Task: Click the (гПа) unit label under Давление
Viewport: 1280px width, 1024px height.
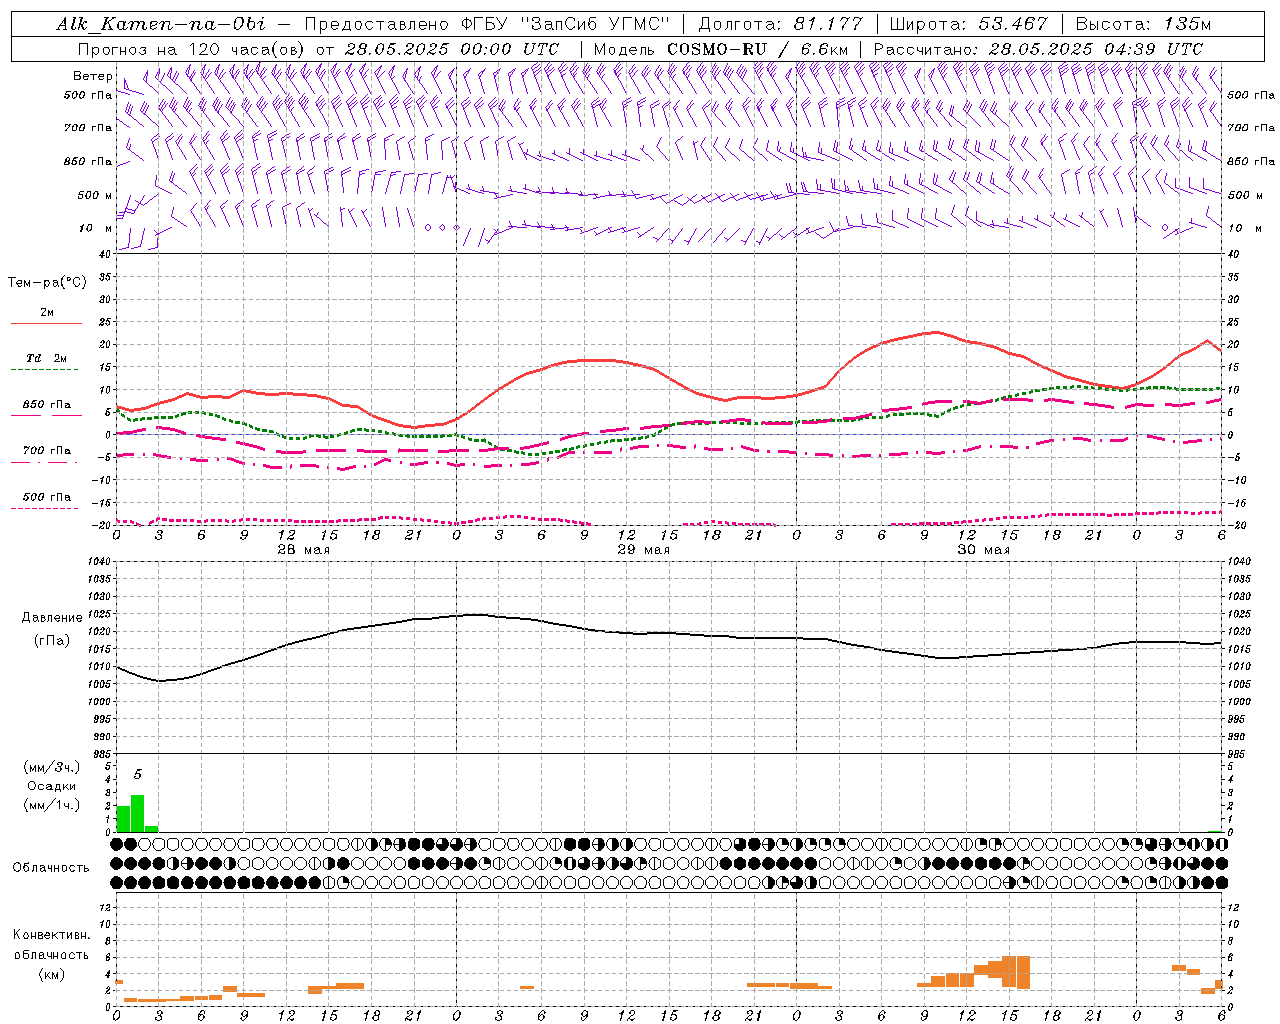Action: point(52,641)
